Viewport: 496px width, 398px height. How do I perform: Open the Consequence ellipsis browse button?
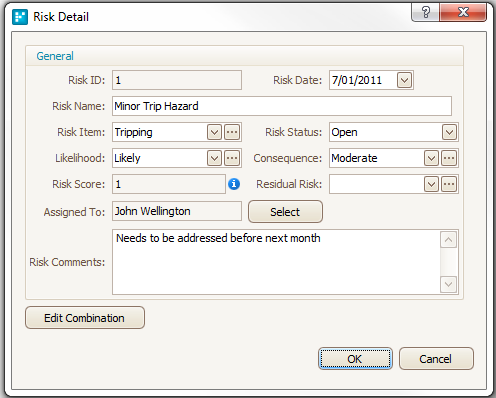click(x=449, y=158)
